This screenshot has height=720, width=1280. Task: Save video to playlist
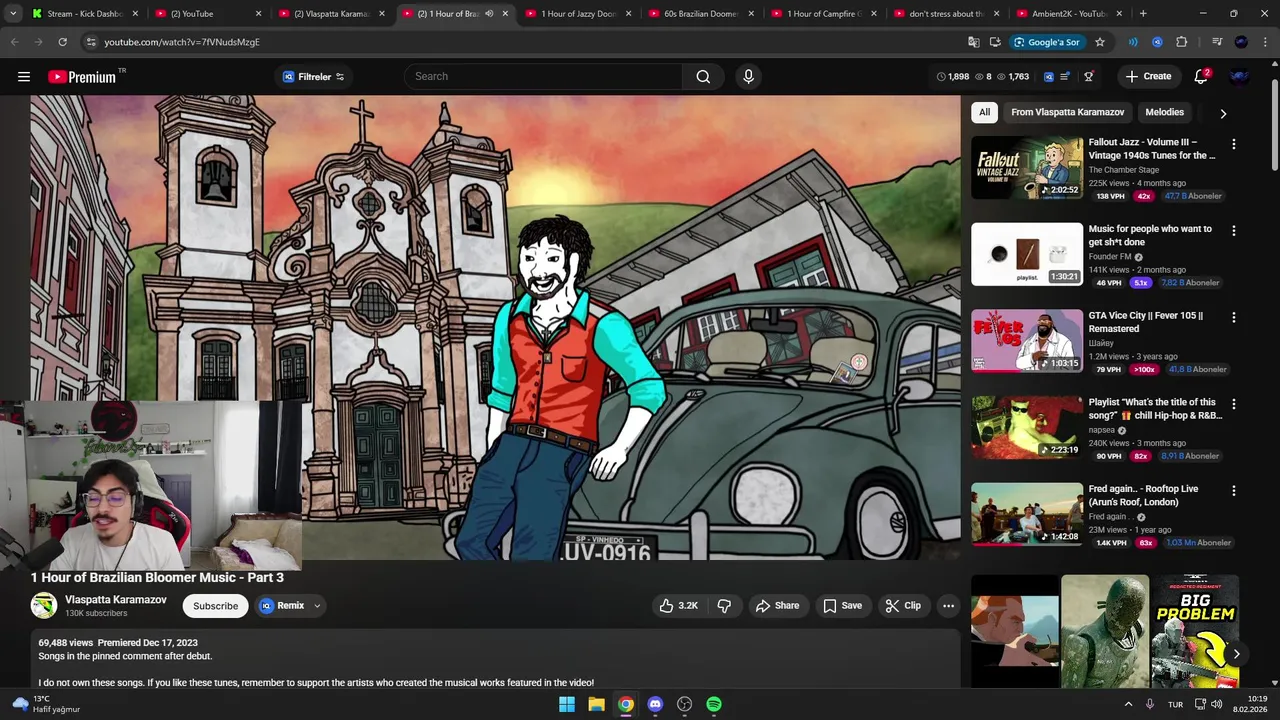pos(842,605)
